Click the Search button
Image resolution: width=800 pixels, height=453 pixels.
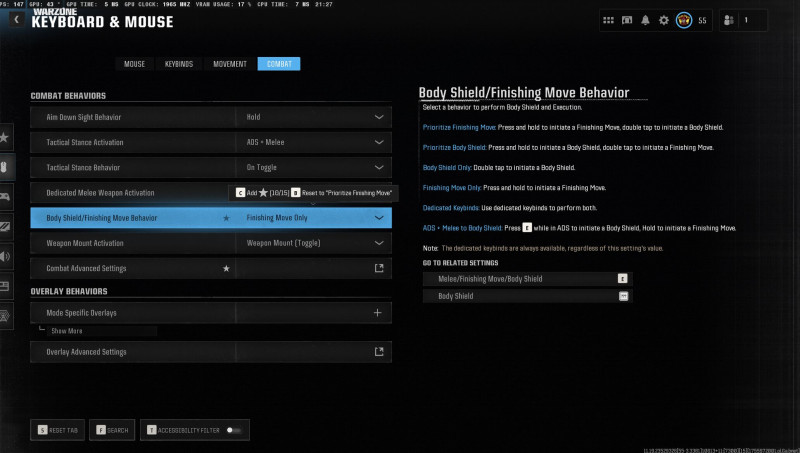point(112,430)
